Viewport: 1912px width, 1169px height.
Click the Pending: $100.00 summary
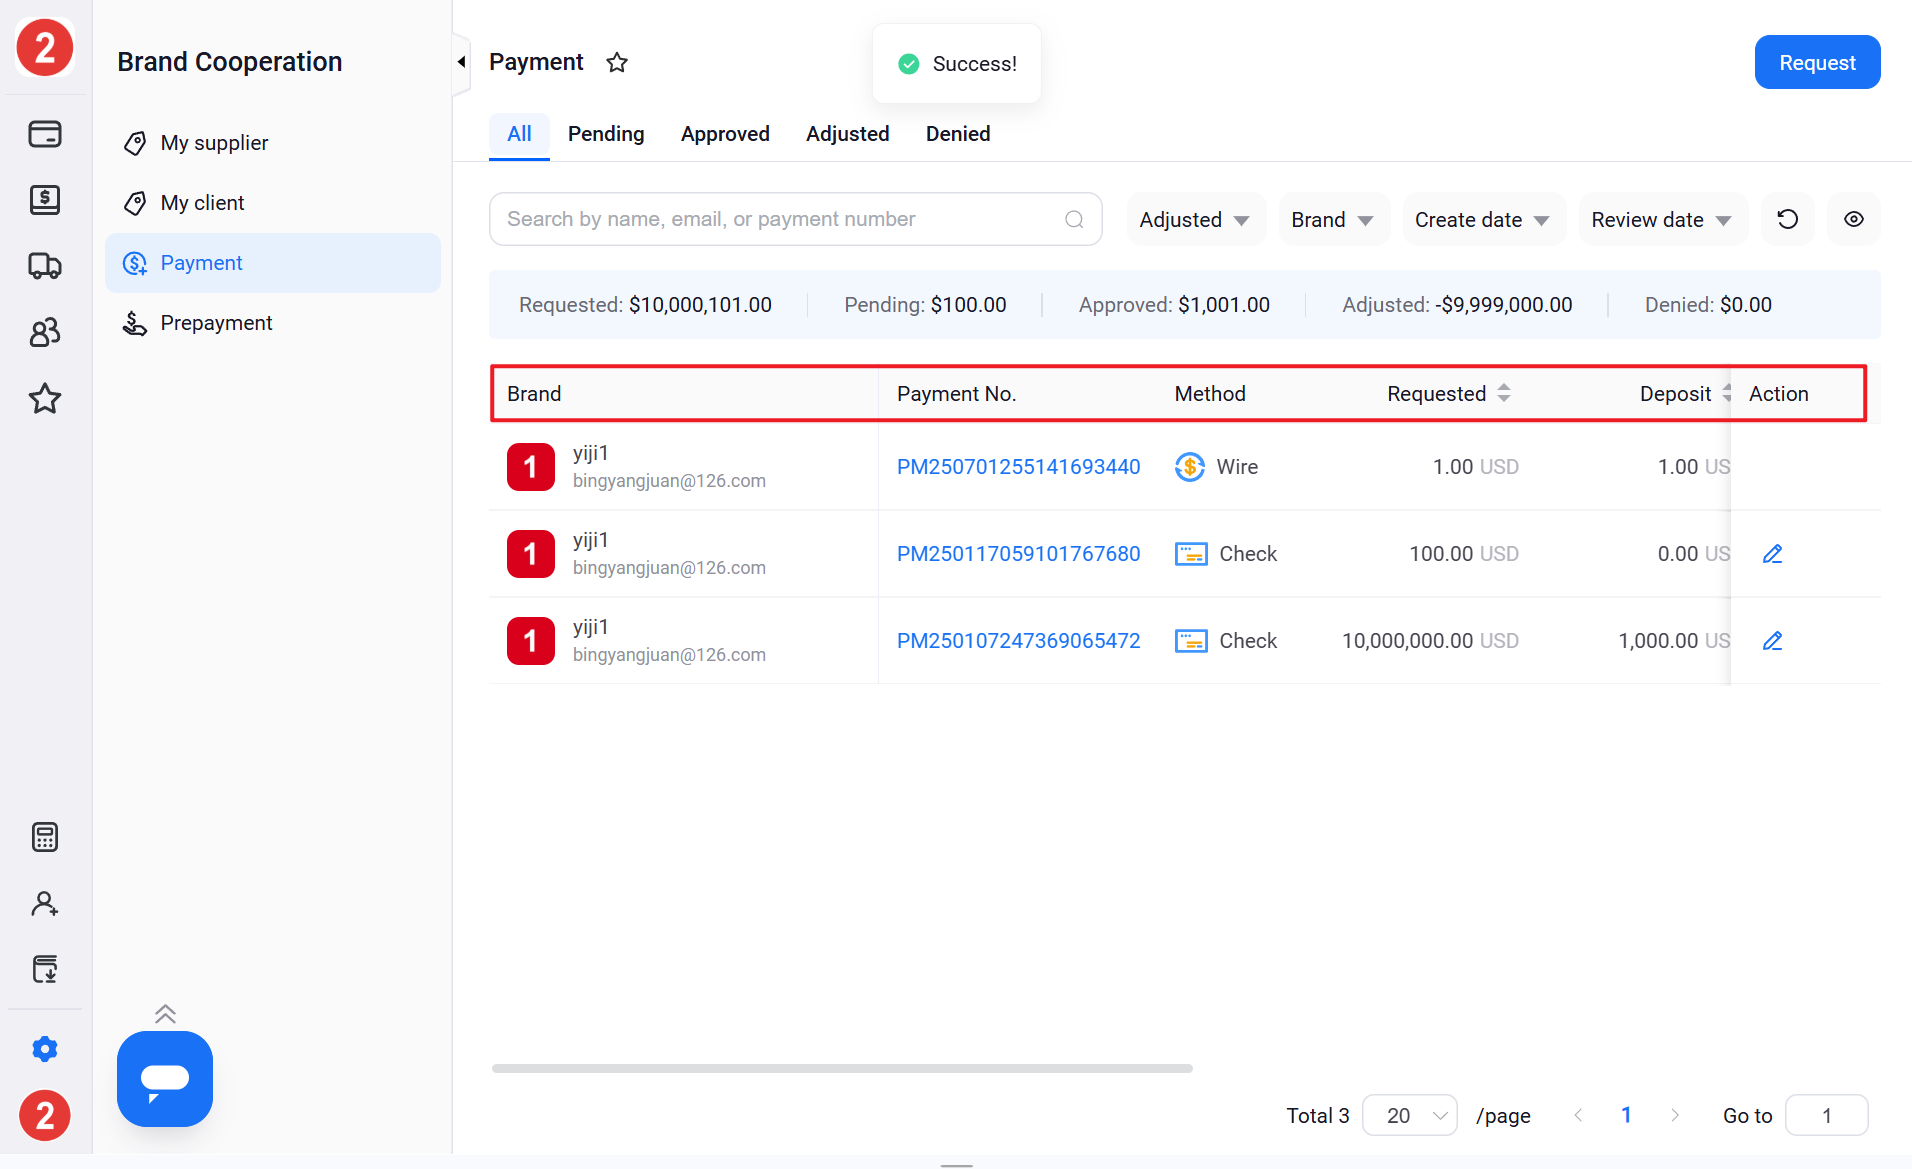tap(925, 305)
